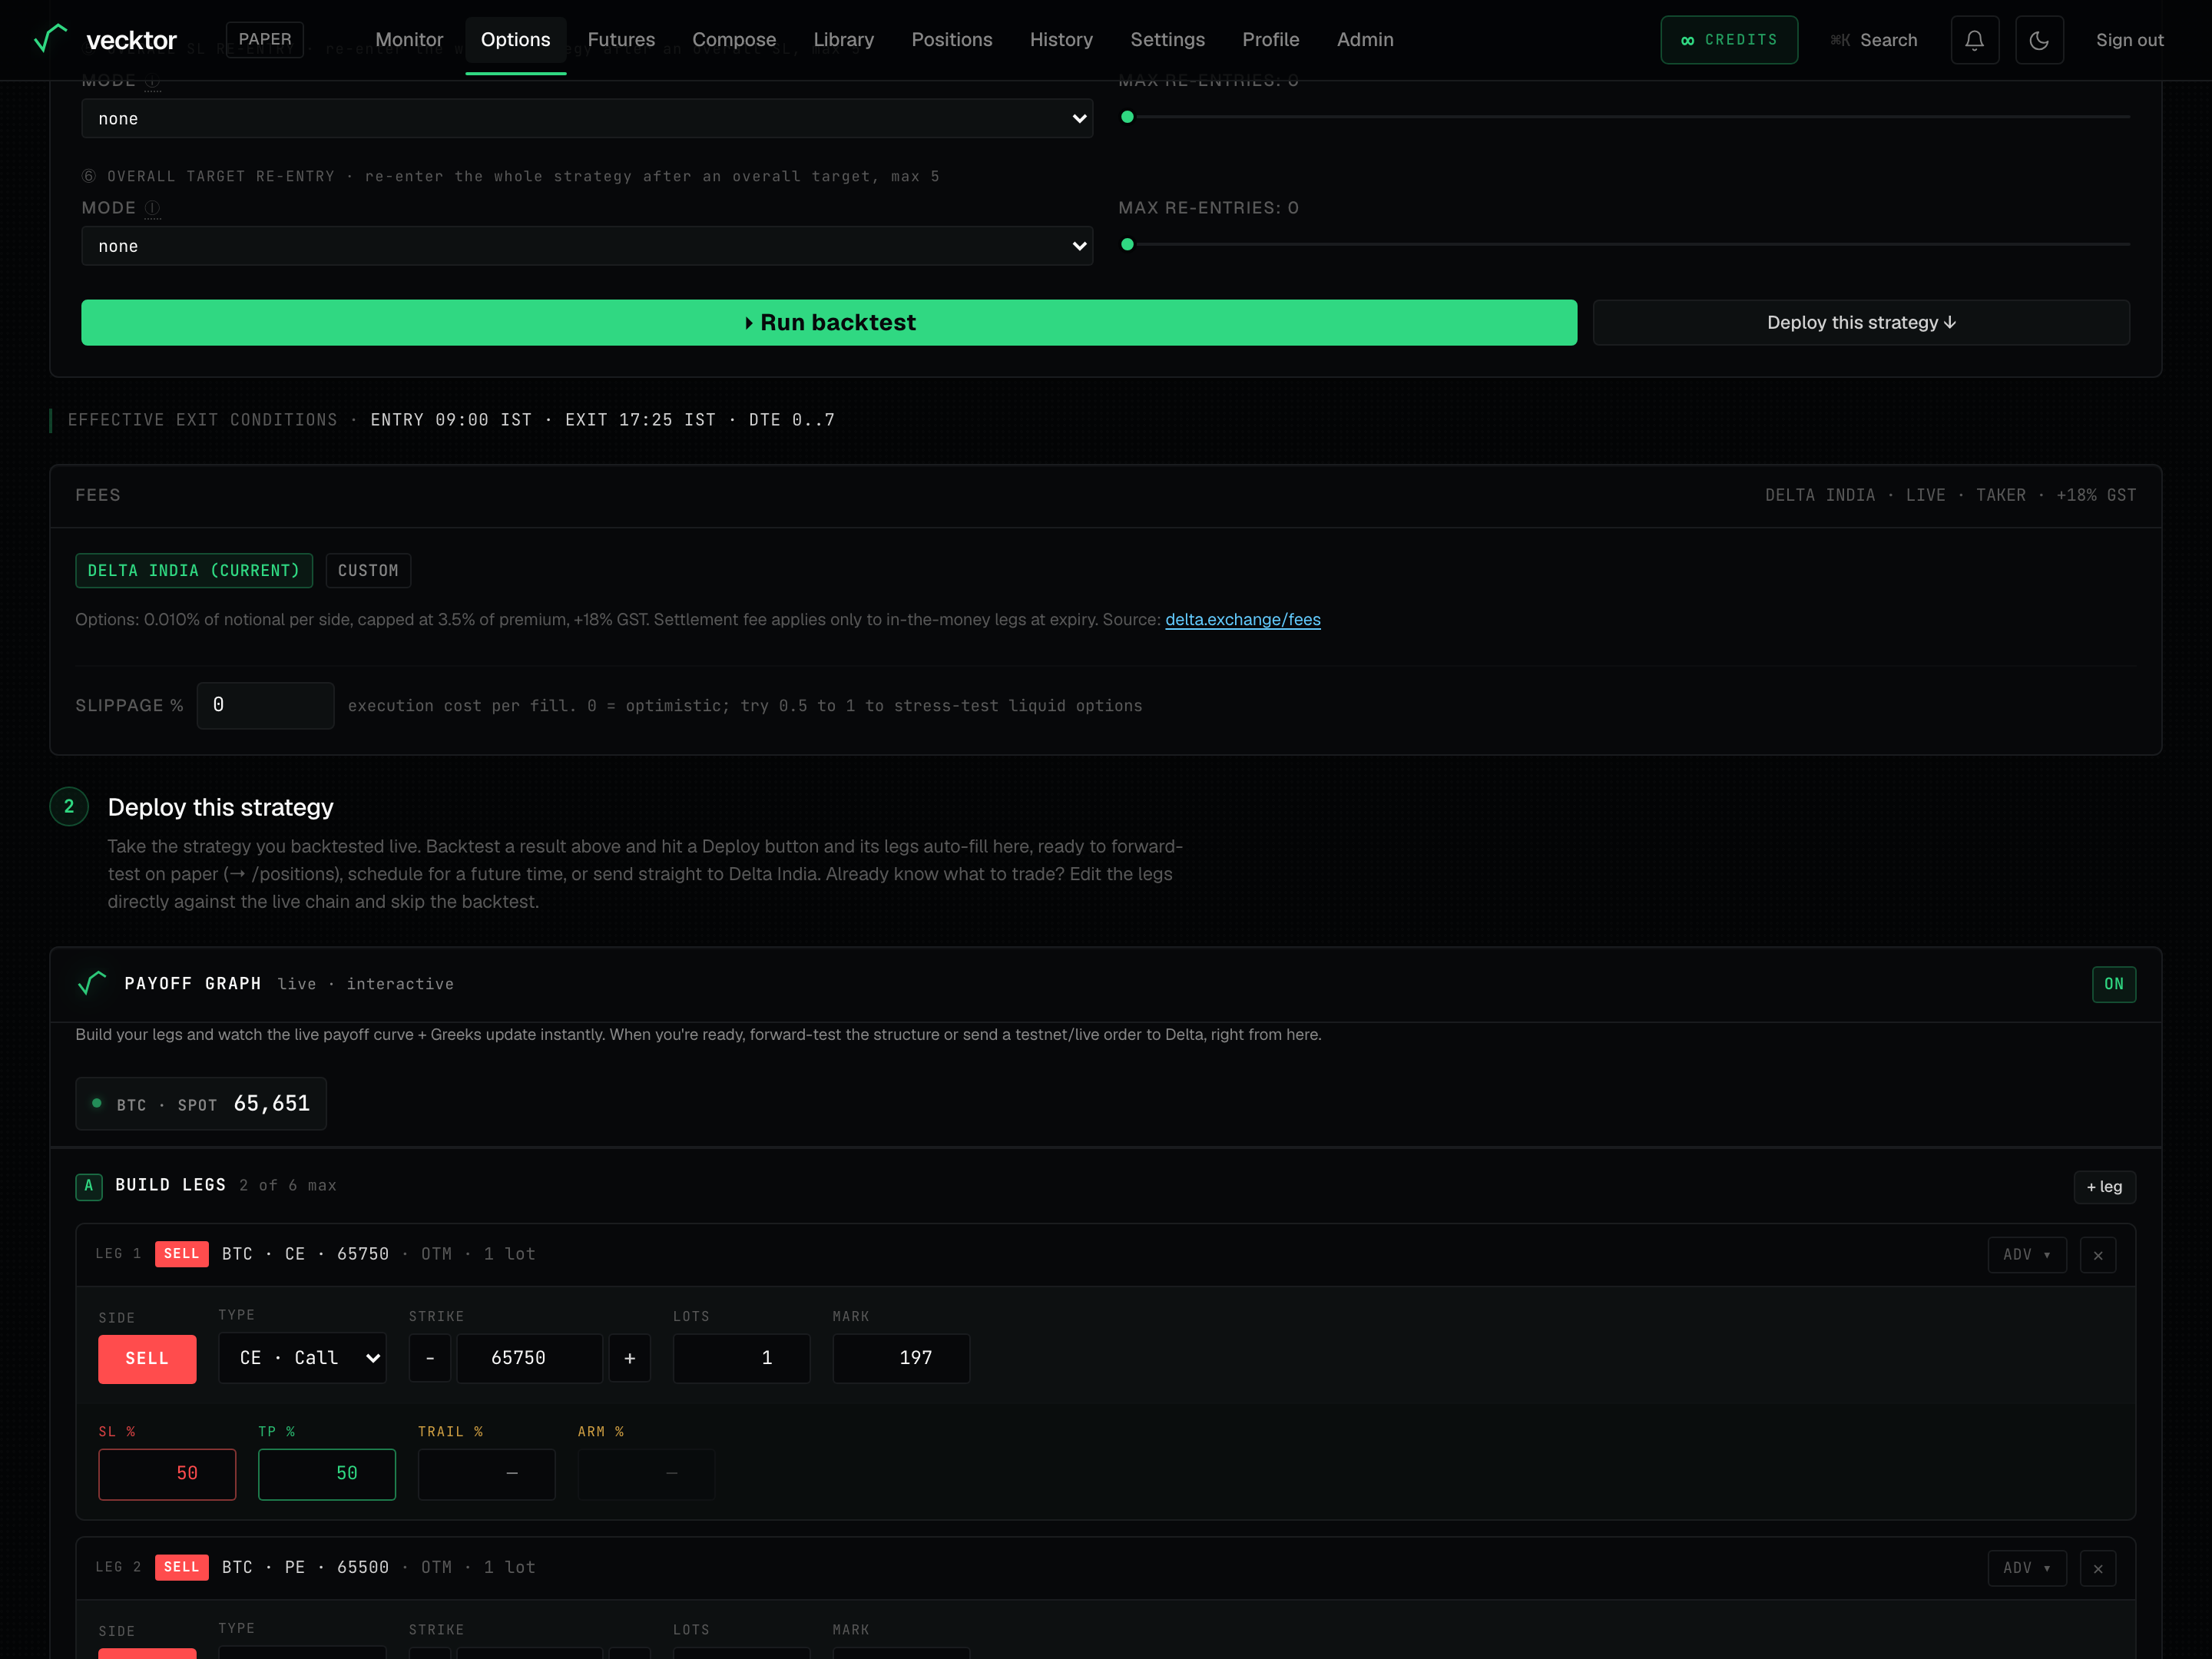Screen dimensions: 2212x1659
Task: Click the Leg 1 strike field 65750
Action: 529,1358
